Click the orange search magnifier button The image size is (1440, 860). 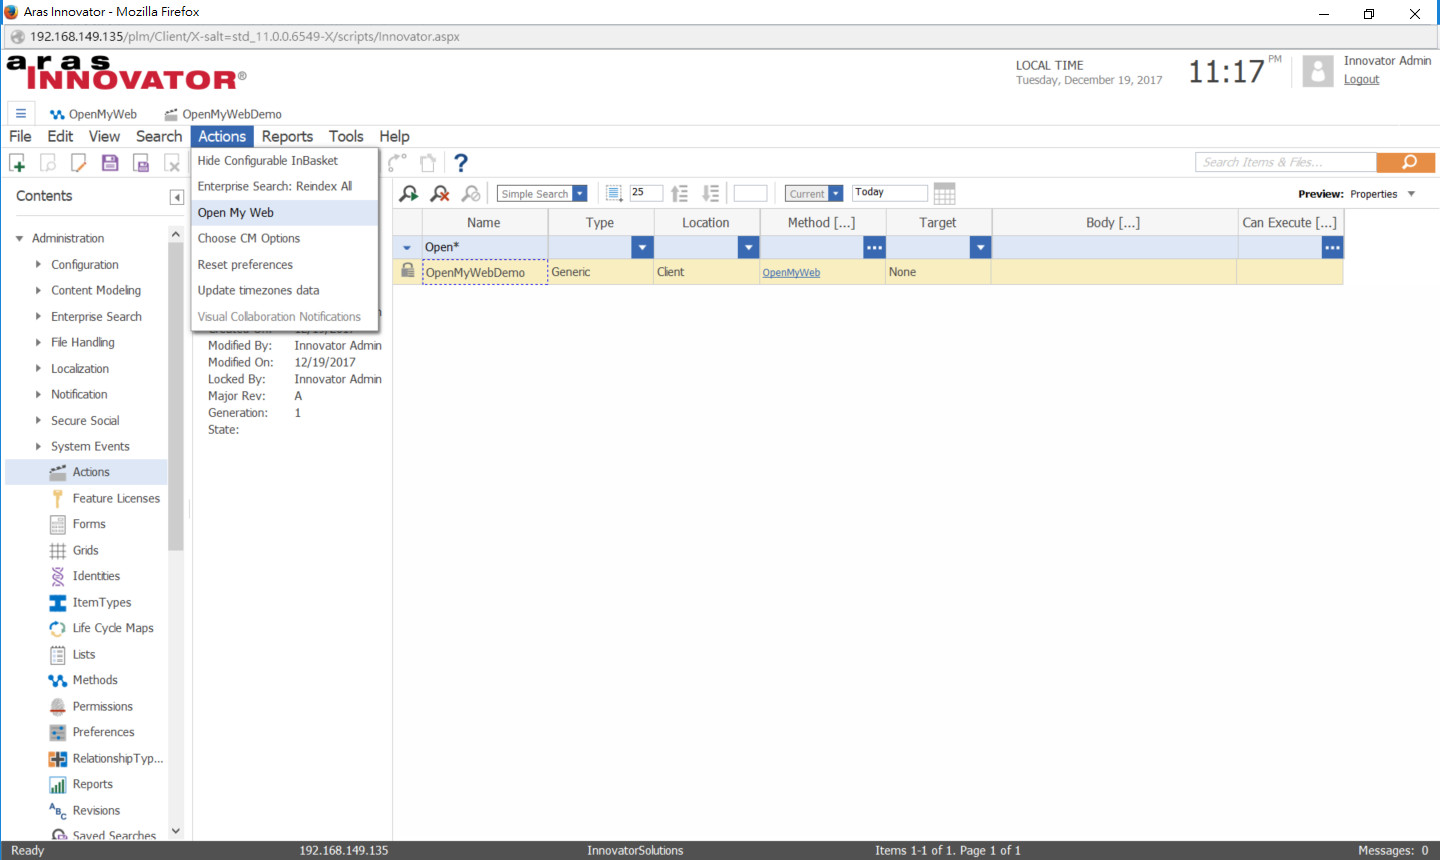[1406, 162]
